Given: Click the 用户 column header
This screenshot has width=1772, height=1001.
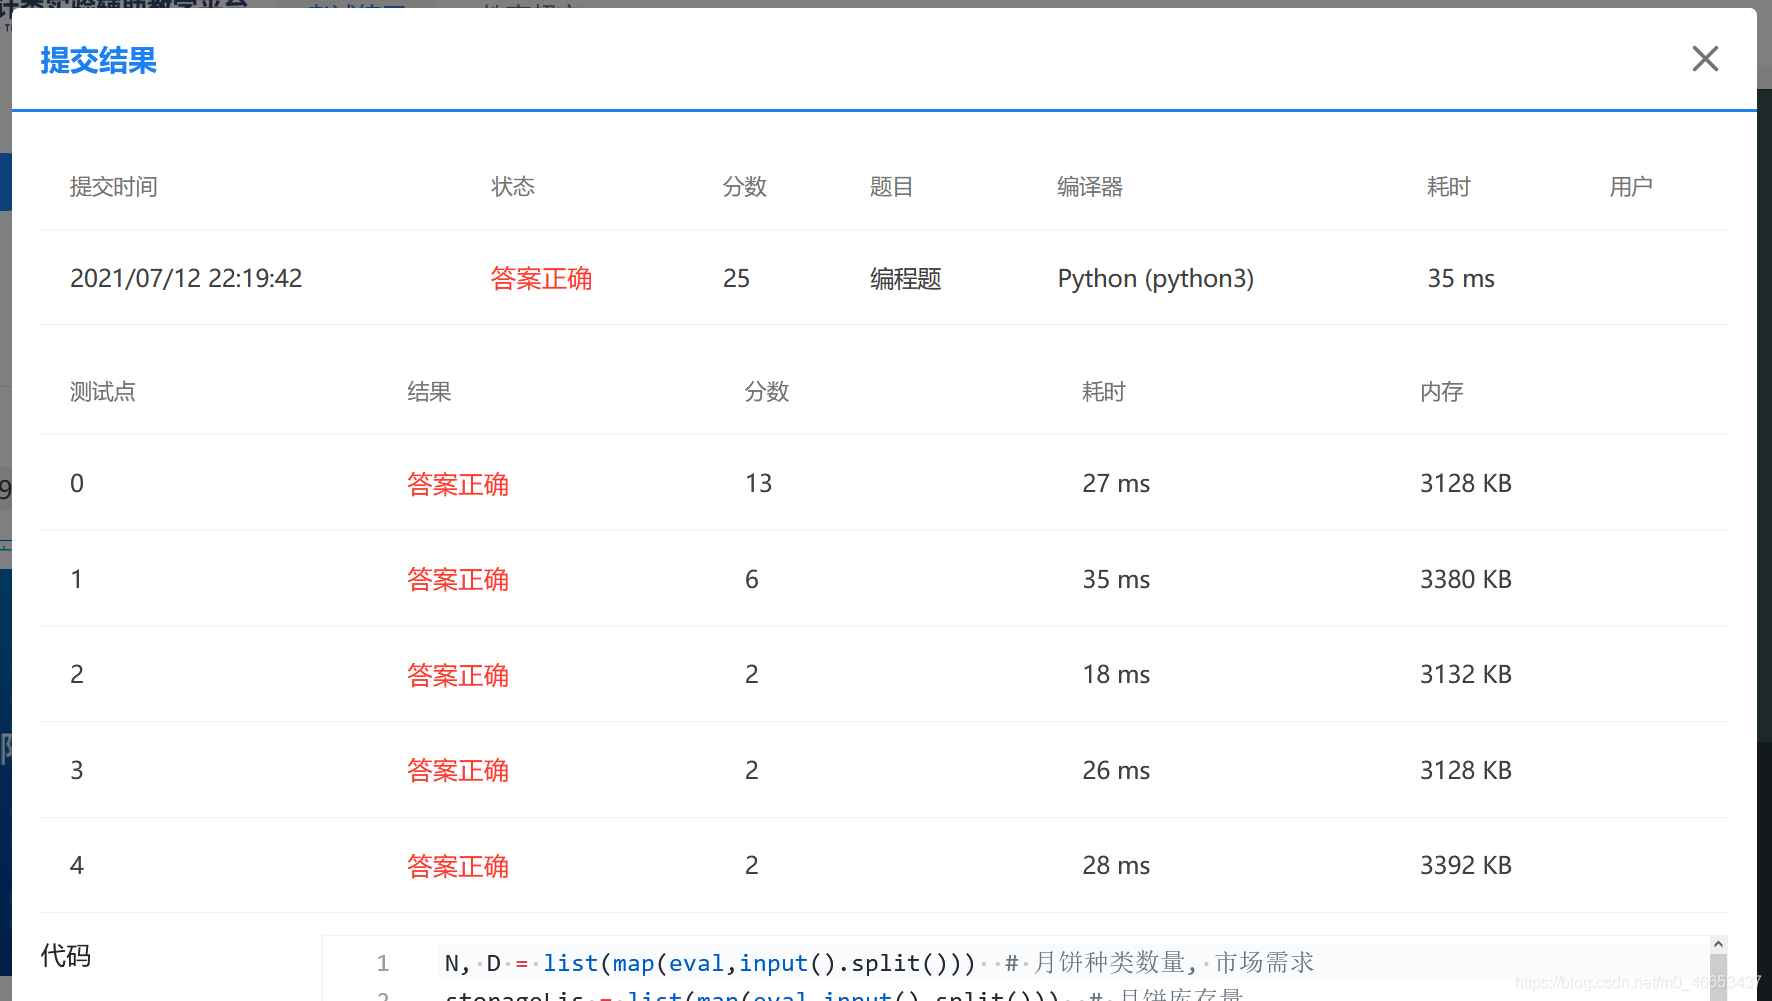Looking at the screenshot, I should 1630,187.
